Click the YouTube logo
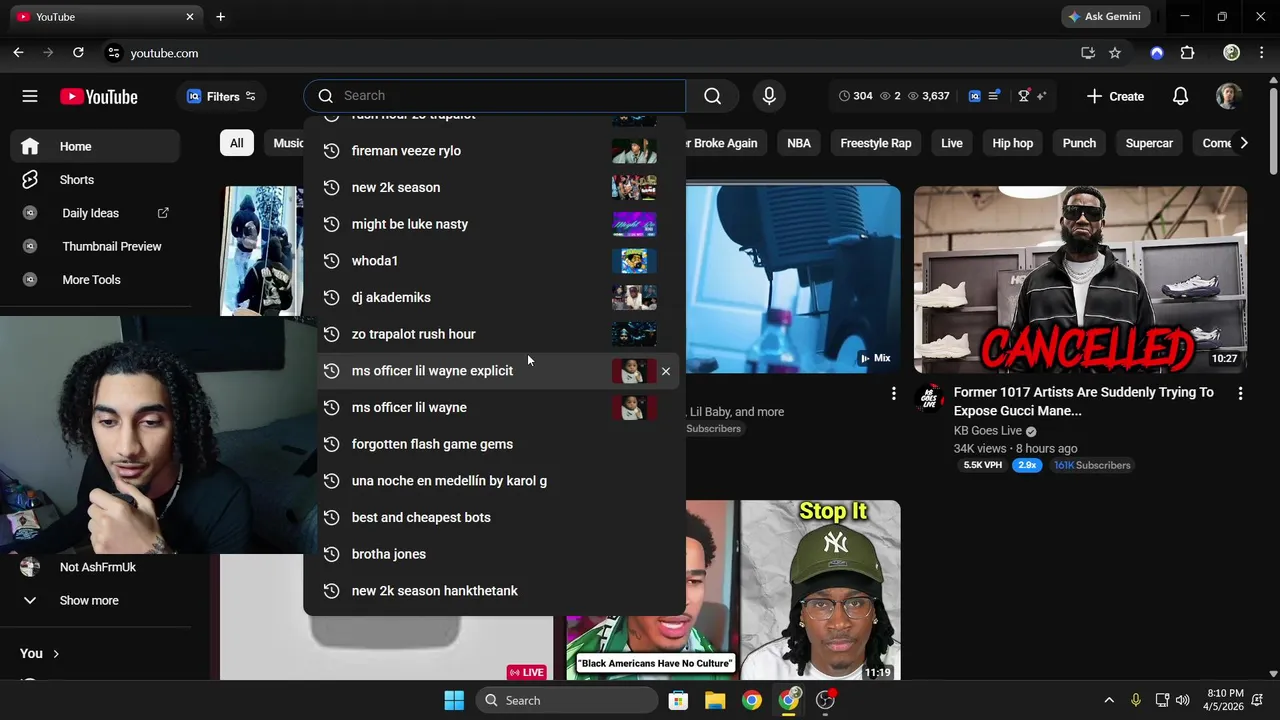Viewport: 1280px width, 720px height. [x=99, y=96]
